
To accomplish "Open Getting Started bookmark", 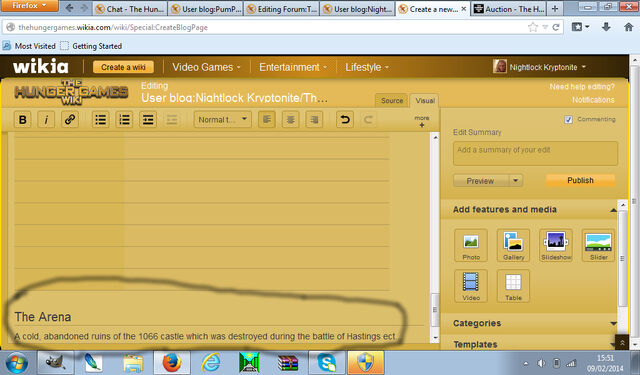I will point(91,46).
